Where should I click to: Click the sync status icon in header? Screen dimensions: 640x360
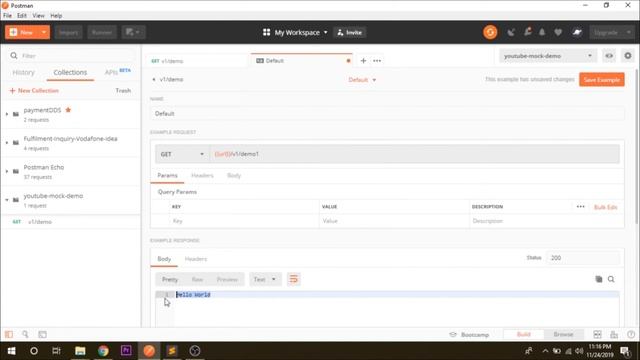pyautogui.click(x=490, y=32)
